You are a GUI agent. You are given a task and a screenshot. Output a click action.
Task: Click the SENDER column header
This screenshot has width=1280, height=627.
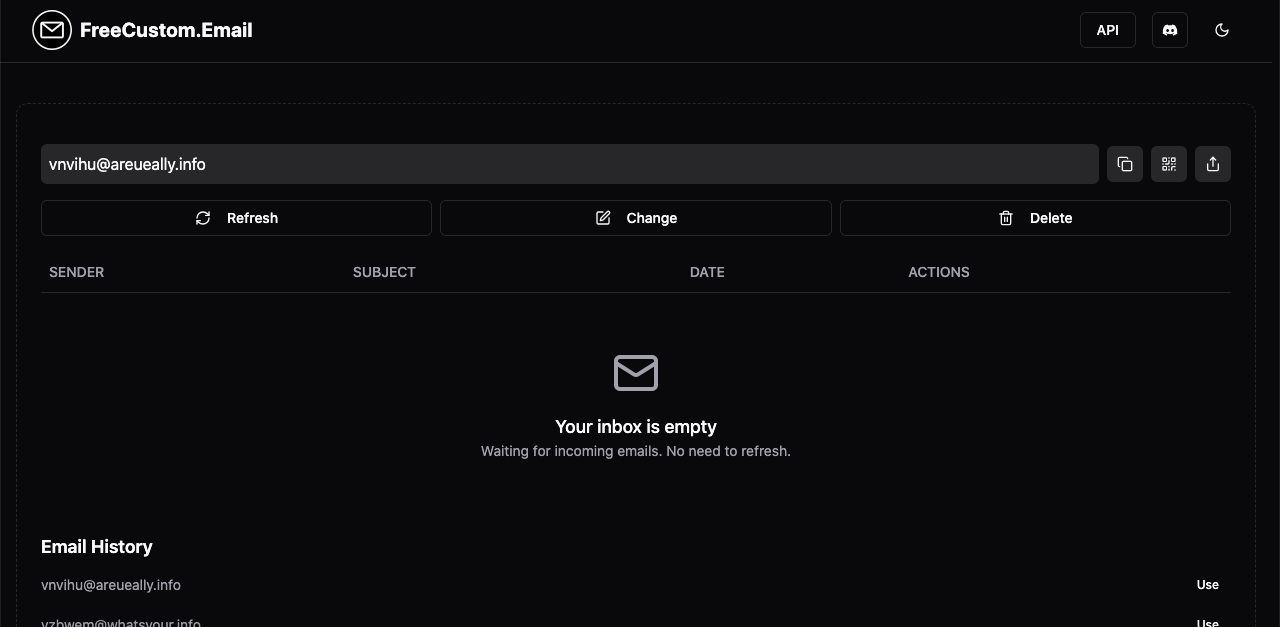[x=77, y=272]
